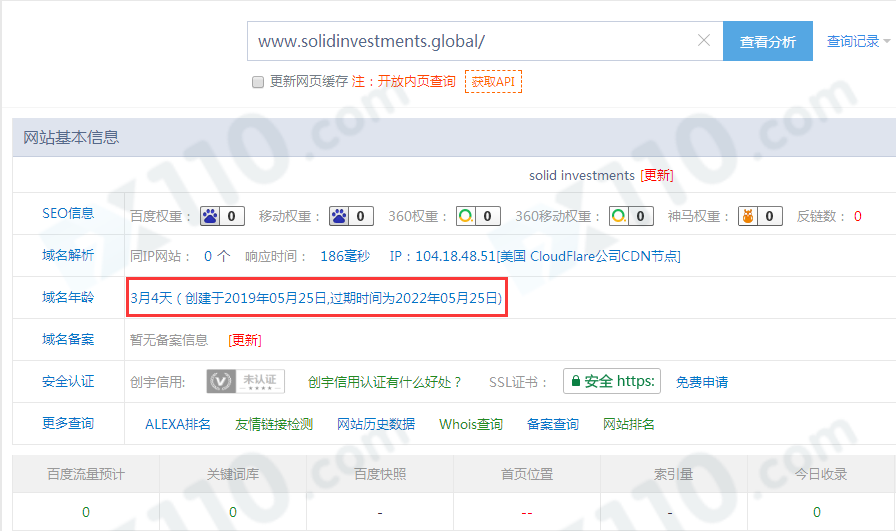896x531 pixels.
Task: Click the 反链数 value 0
Action: 858,217
